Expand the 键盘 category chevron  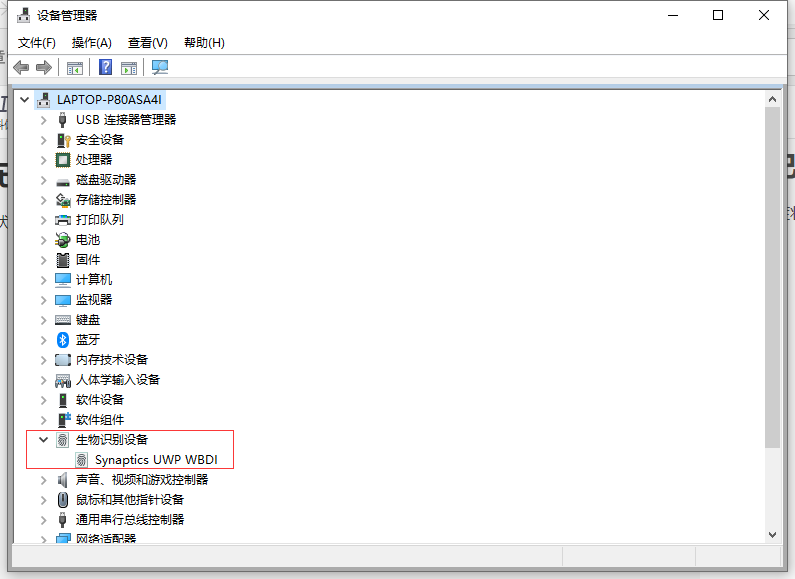click(44, 320)
